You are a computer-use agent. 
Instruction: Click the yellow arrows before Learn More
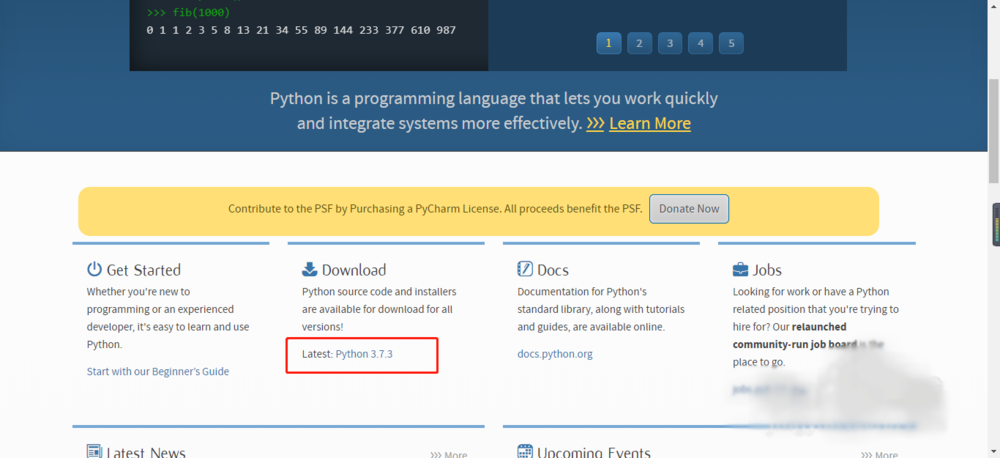coord(595,124)
